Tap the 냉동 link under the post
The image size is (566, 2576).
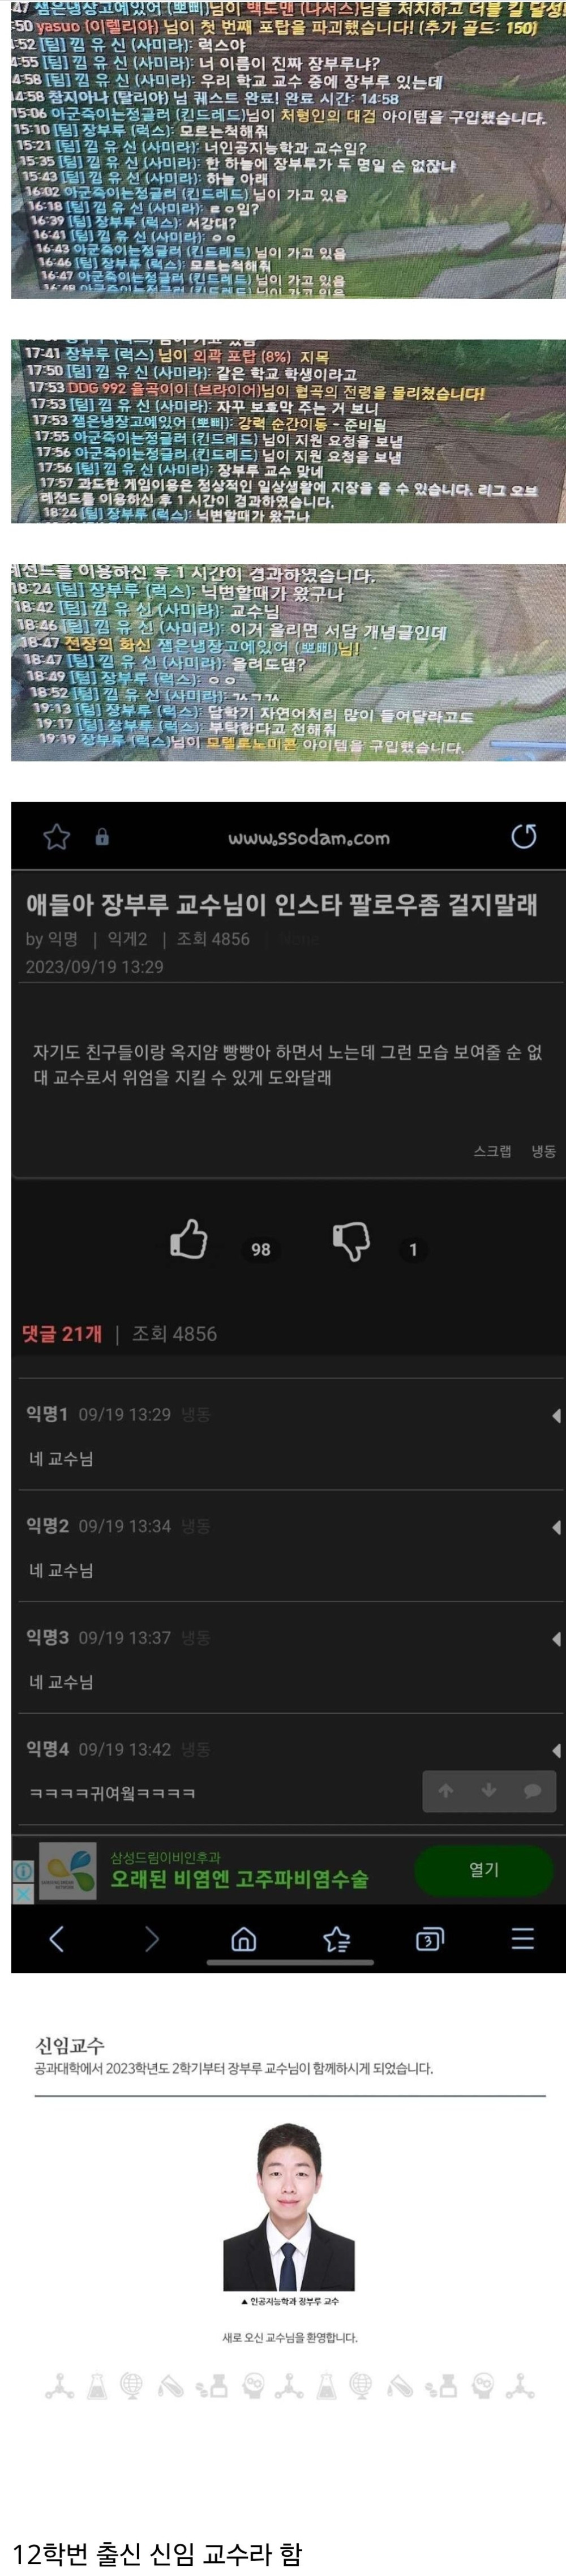click(x=543, y=1151)
